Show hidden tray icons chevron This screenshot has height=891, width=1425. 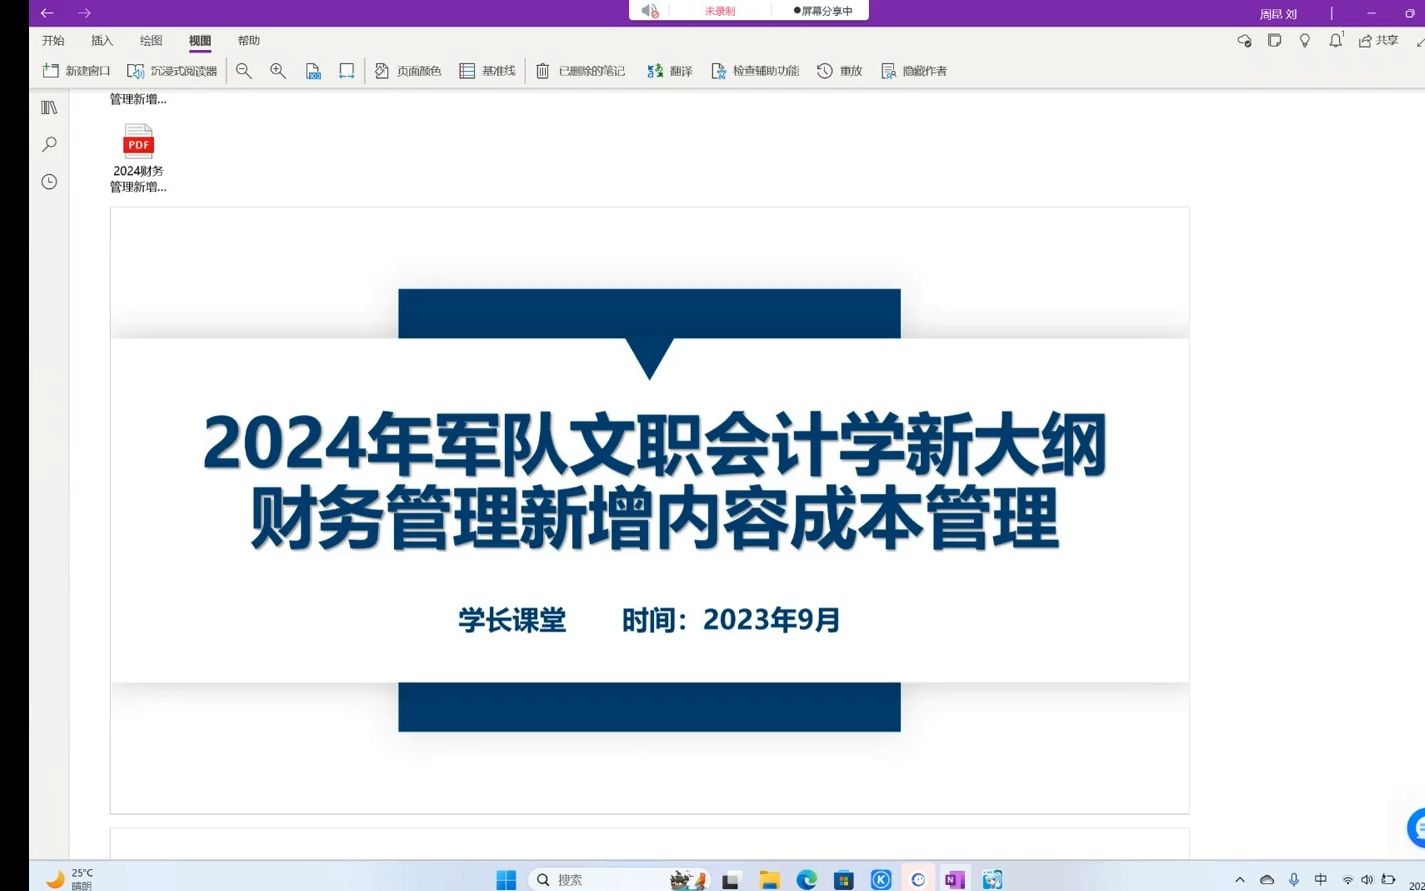point(1240,880)
